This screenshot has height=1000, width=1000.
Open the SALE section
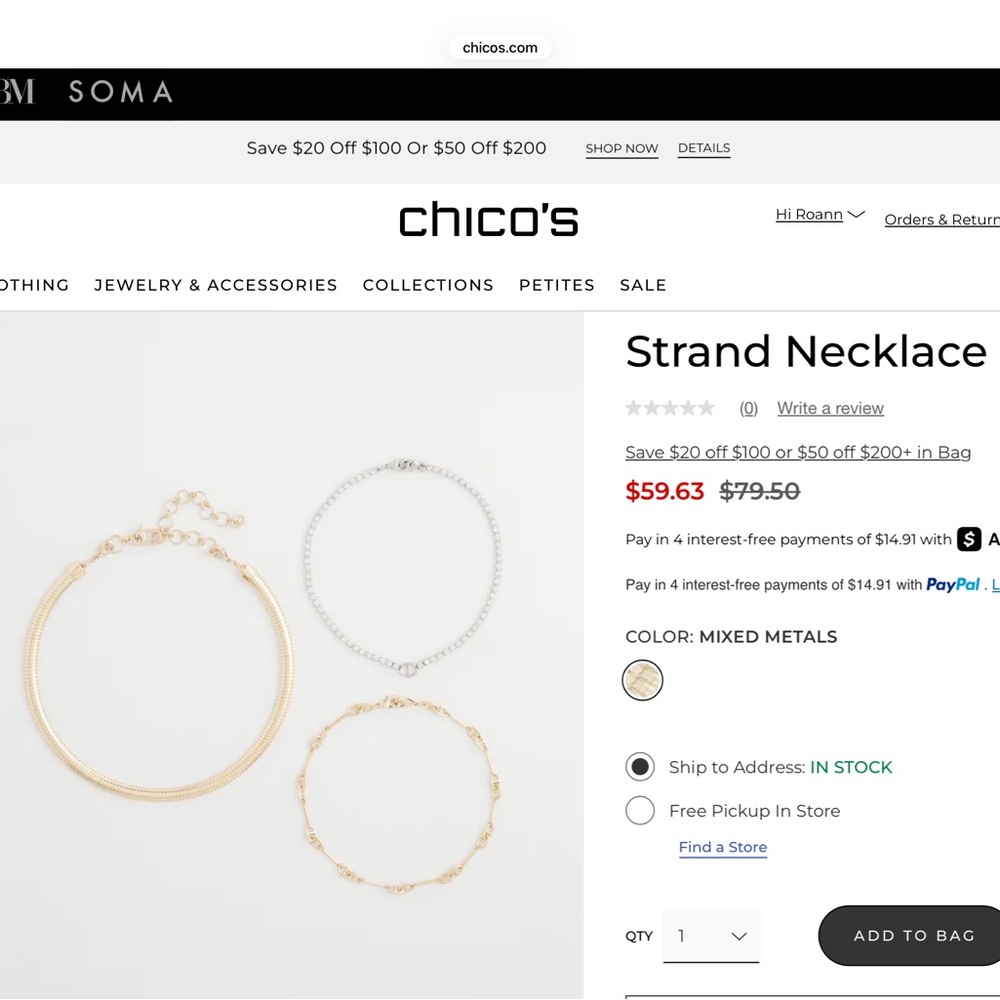point(643,285)
